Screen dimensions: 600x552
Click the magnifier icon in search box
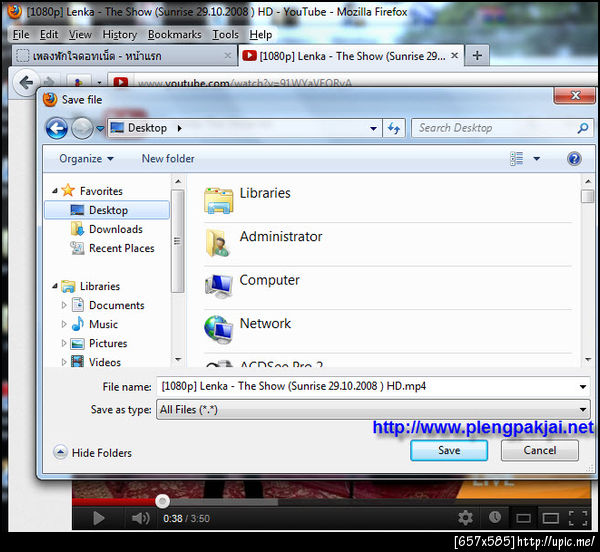tap(583, 128)
